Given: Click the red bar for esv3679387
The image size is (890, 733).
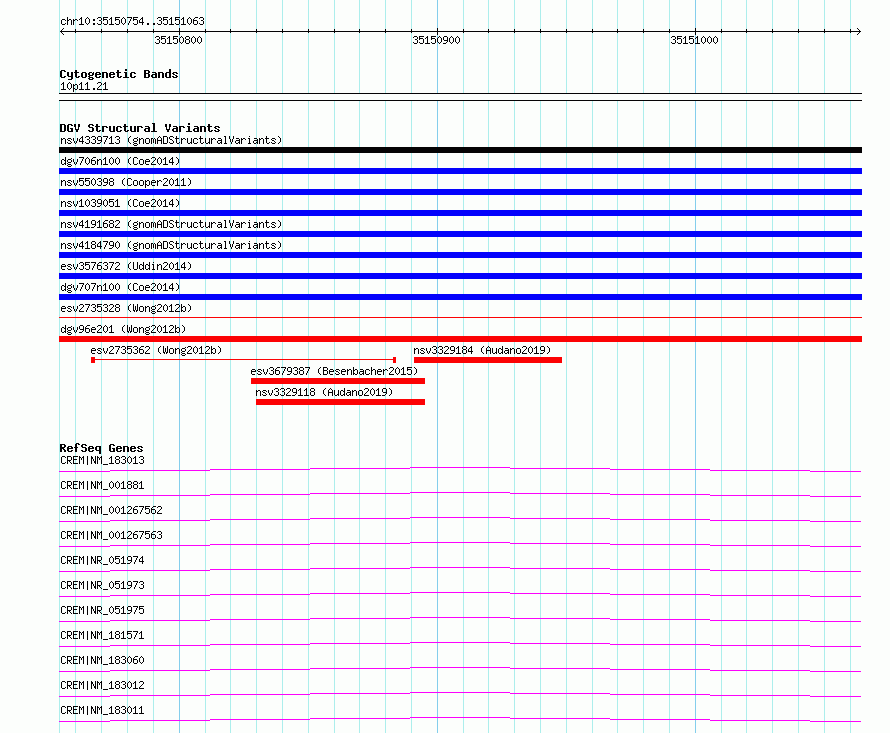Looking at the screenshot, I should pyautogui.click(x=338, y=381).
